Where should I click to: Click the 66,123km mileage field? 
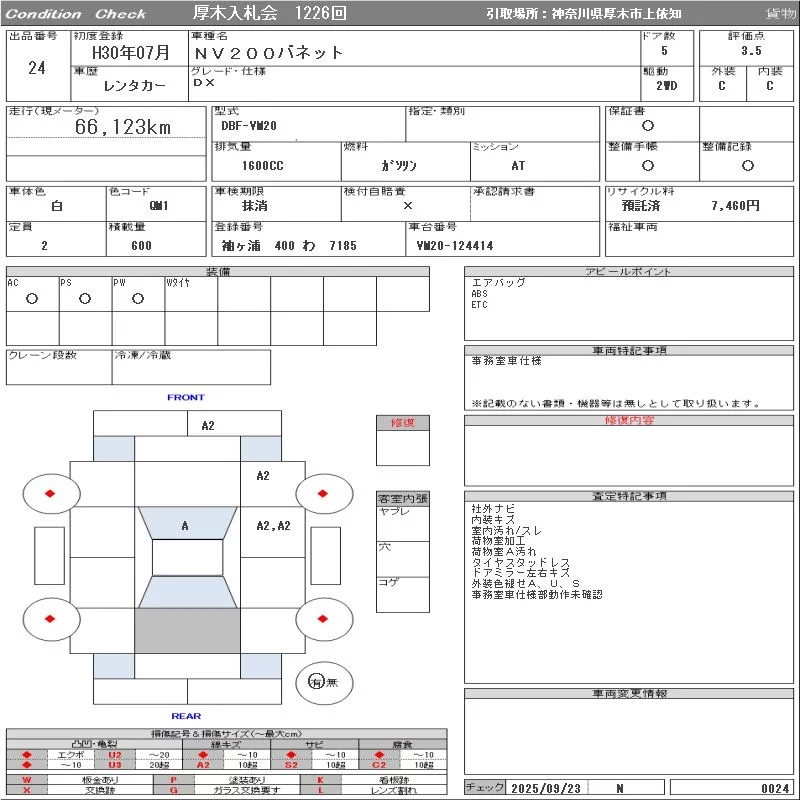[124, 128]
